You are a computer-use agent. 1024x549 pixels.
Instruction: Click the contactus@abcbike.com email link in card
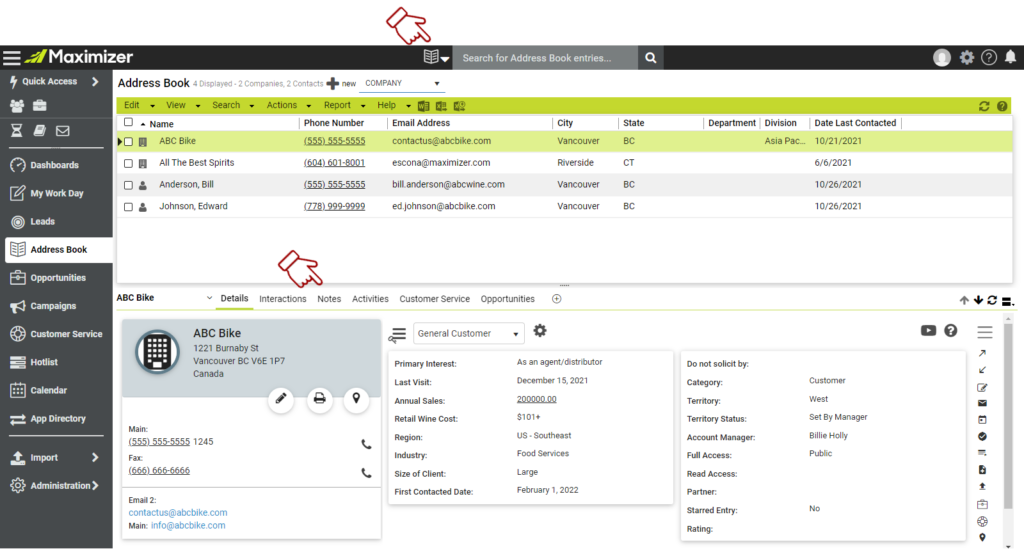[178, 512]
